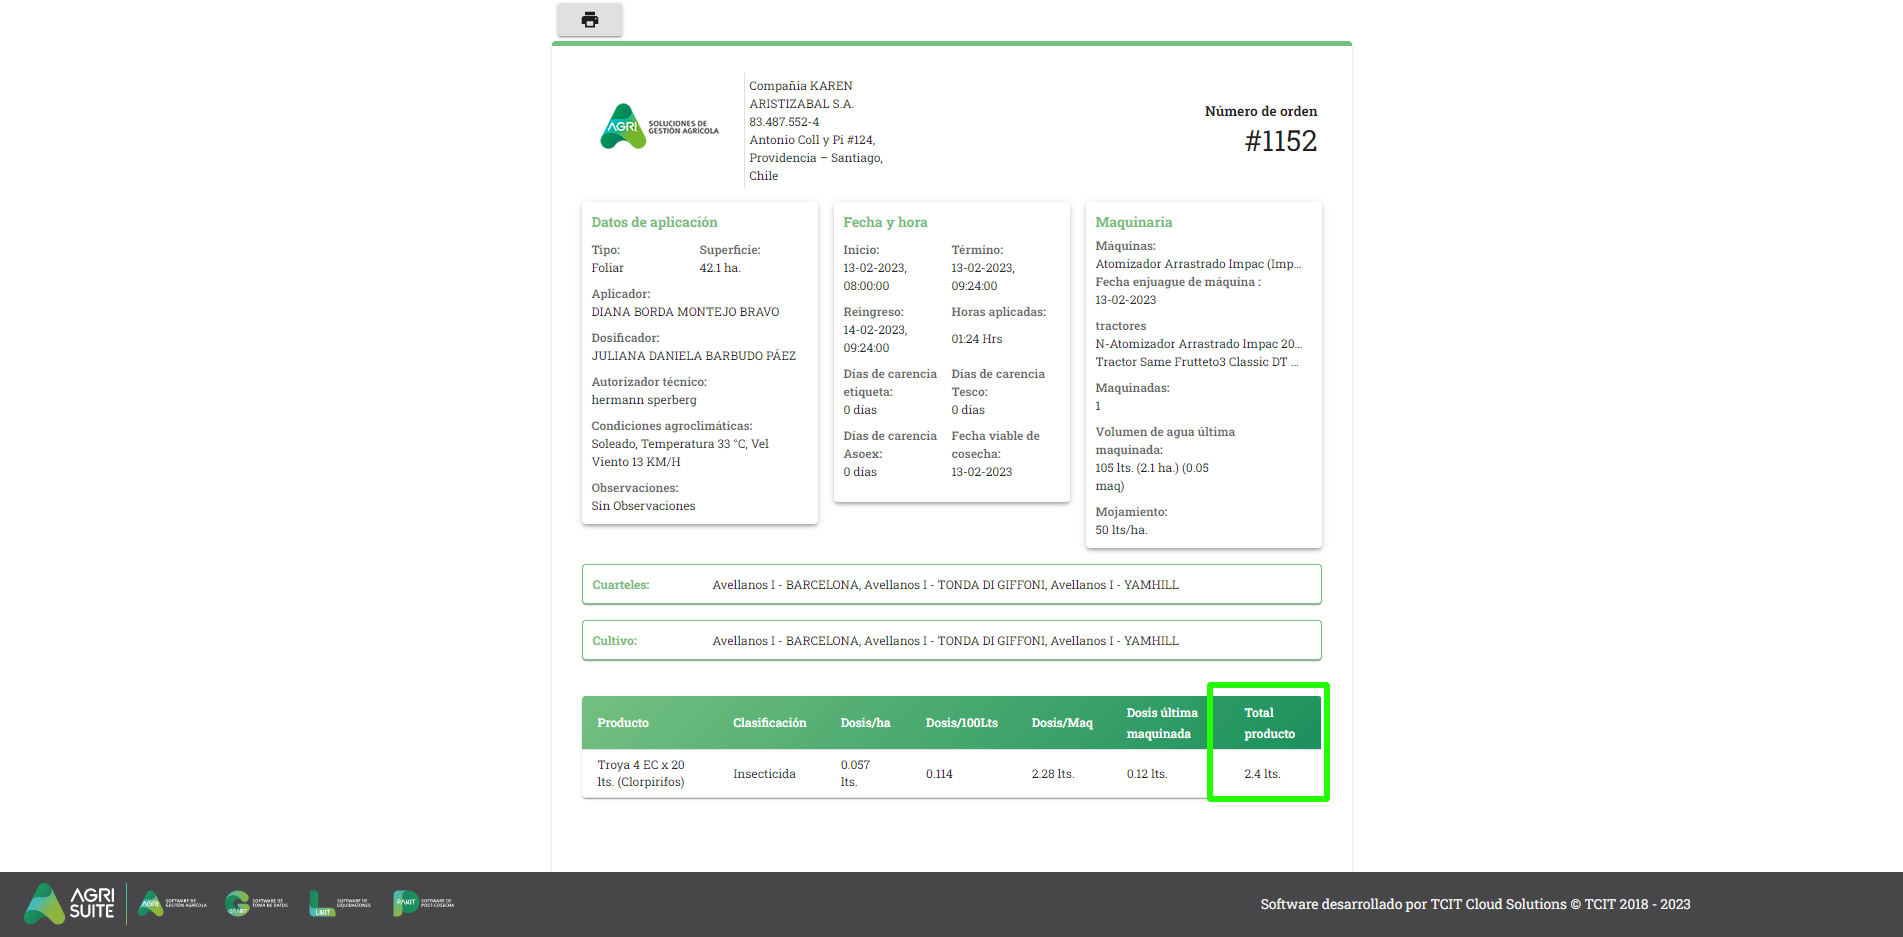Open the Likit liquidaciones footer icon
The height and width of the screenshot is (937, 1903).
(340, 903)
